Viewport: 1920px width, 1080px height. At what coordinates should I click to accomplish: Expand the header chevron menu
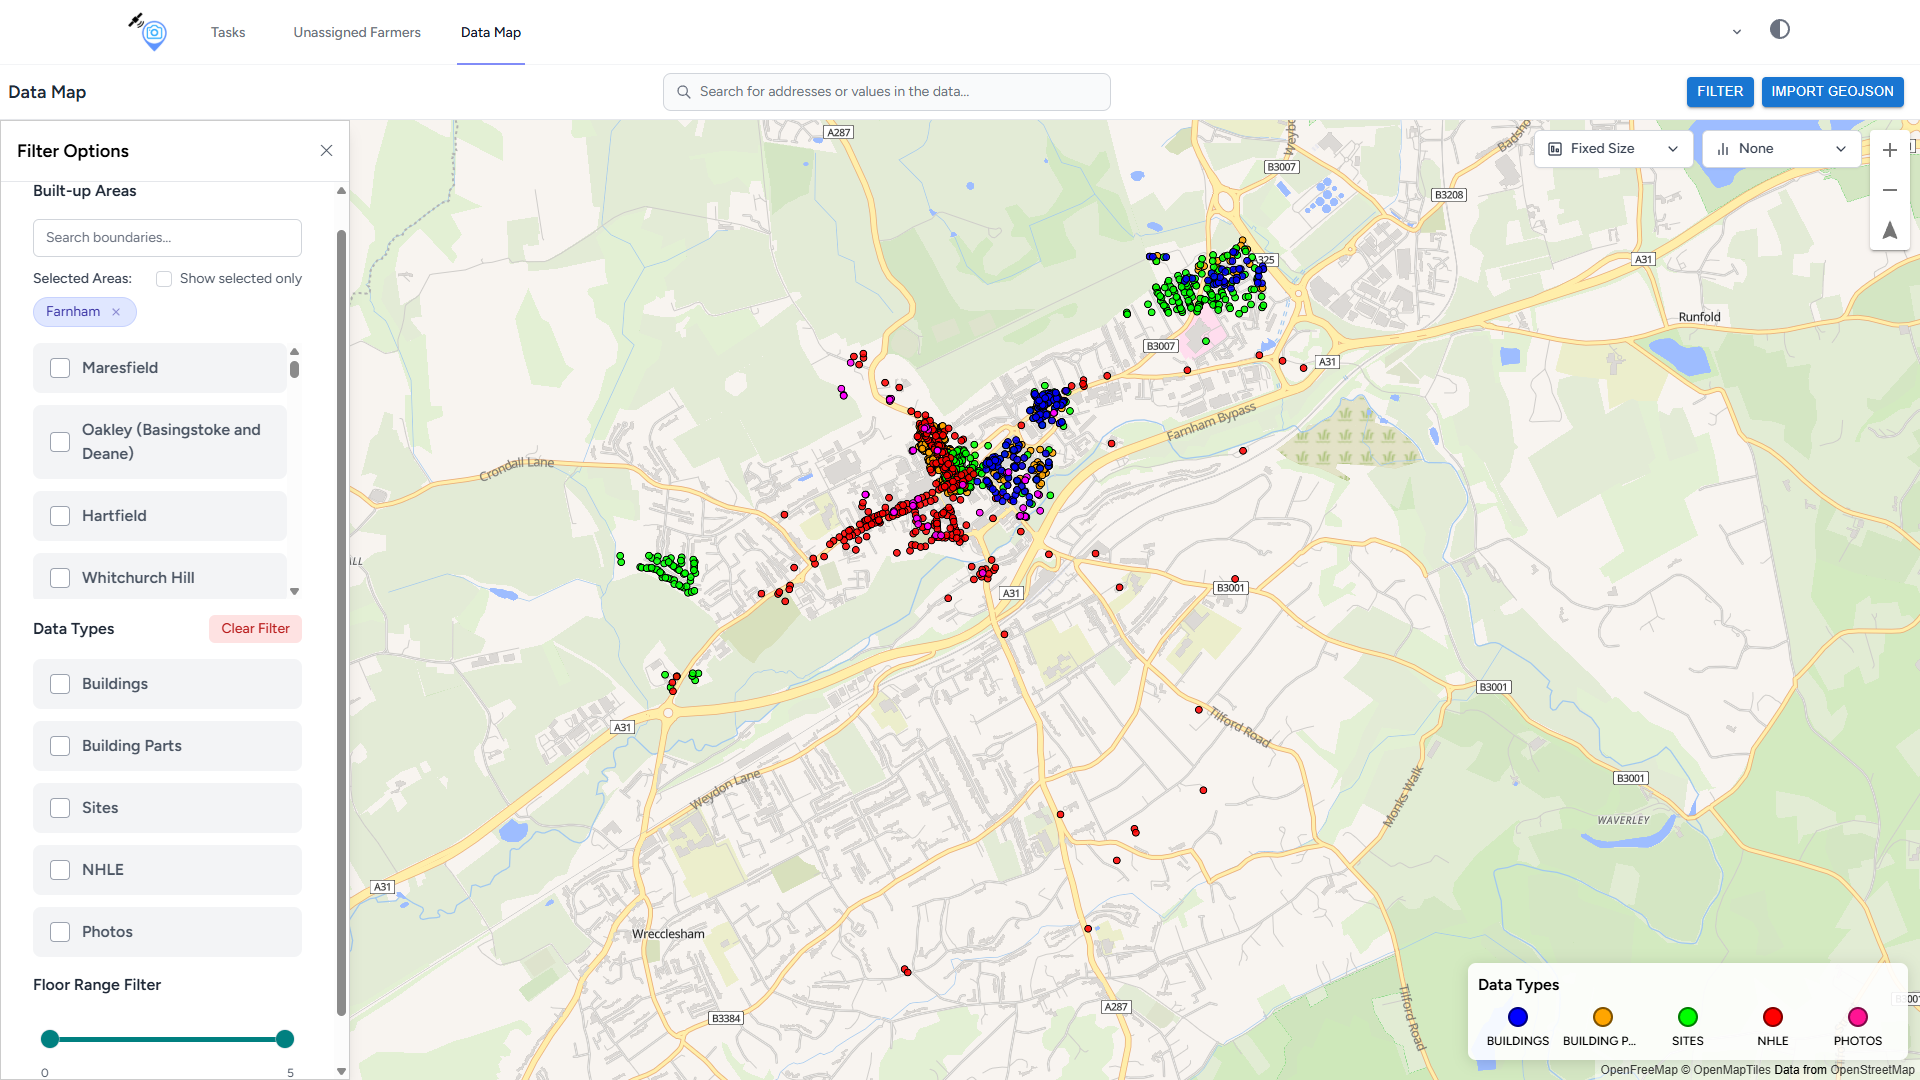tap(1737, 32)
